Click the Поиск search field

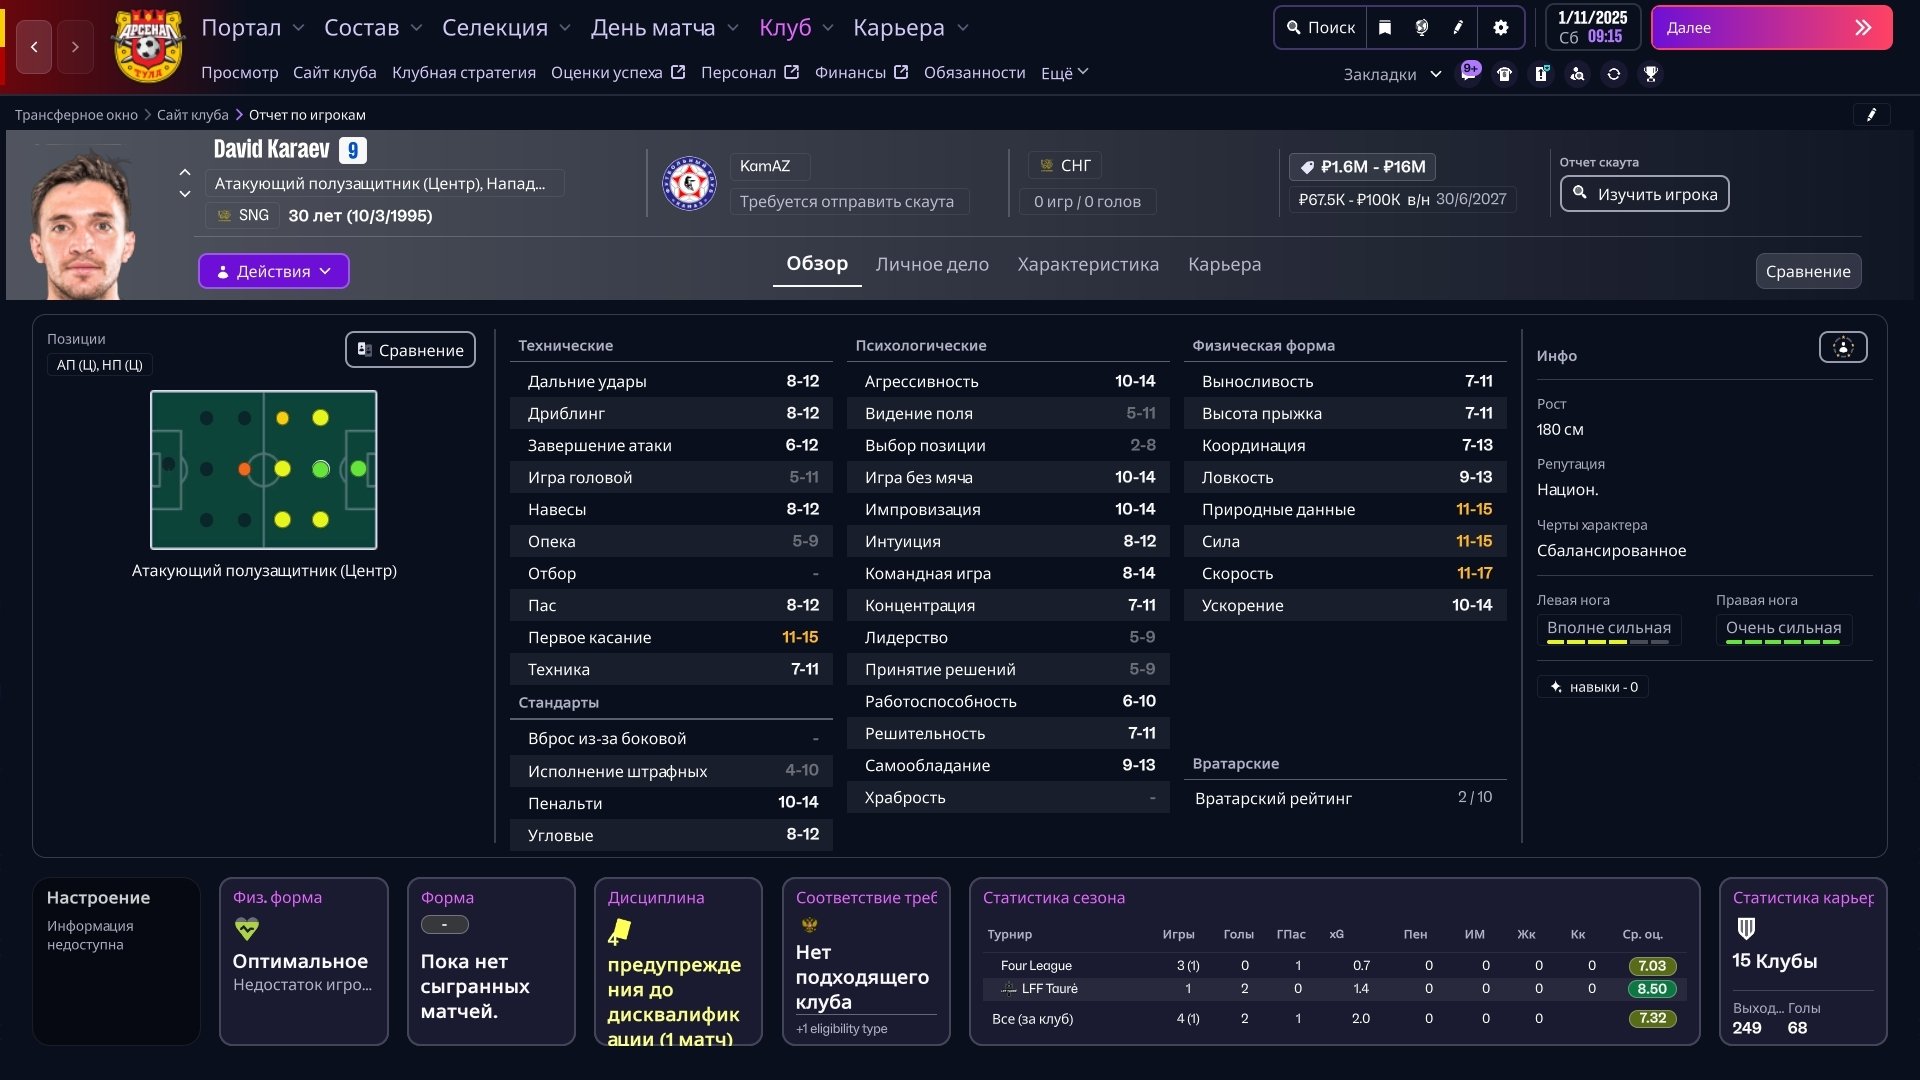point(1320,28)
